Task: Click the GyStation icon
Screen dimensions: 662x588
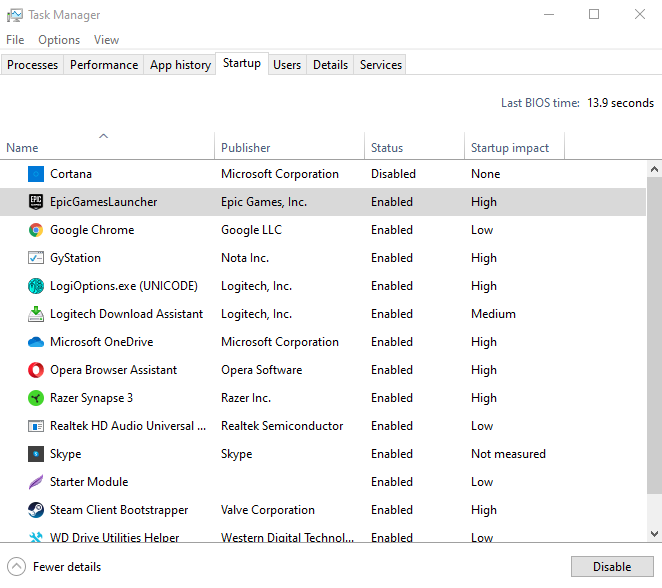Action: coord(36,258)
